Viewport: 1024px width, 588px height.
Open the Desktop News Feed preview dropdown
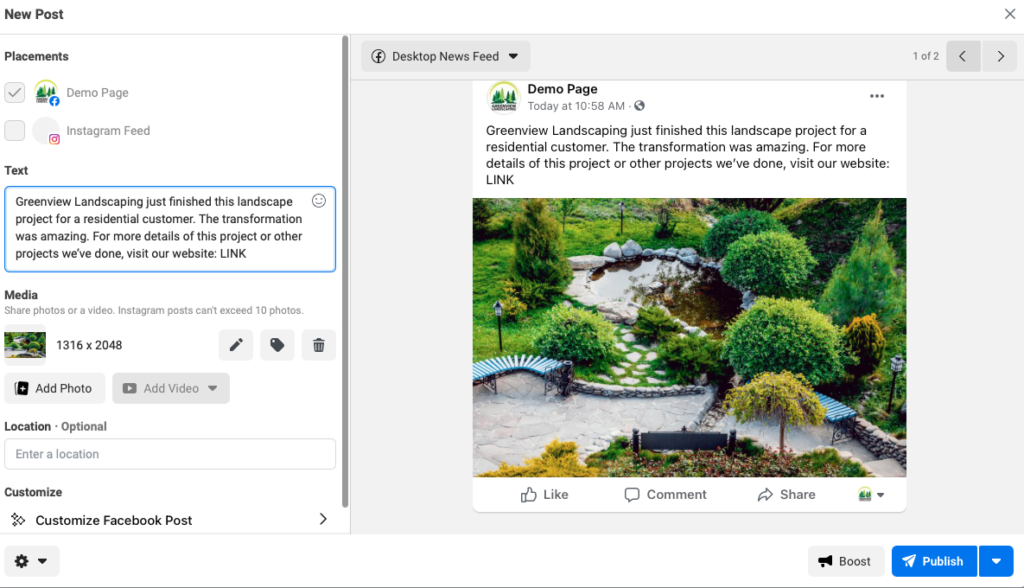pos(445,56)
